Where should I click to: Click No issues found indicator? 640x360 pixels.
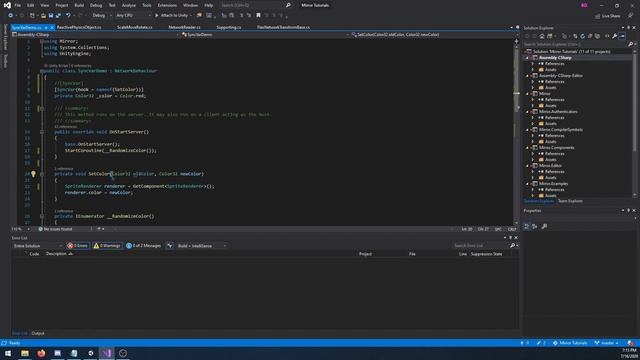(55, 229)
